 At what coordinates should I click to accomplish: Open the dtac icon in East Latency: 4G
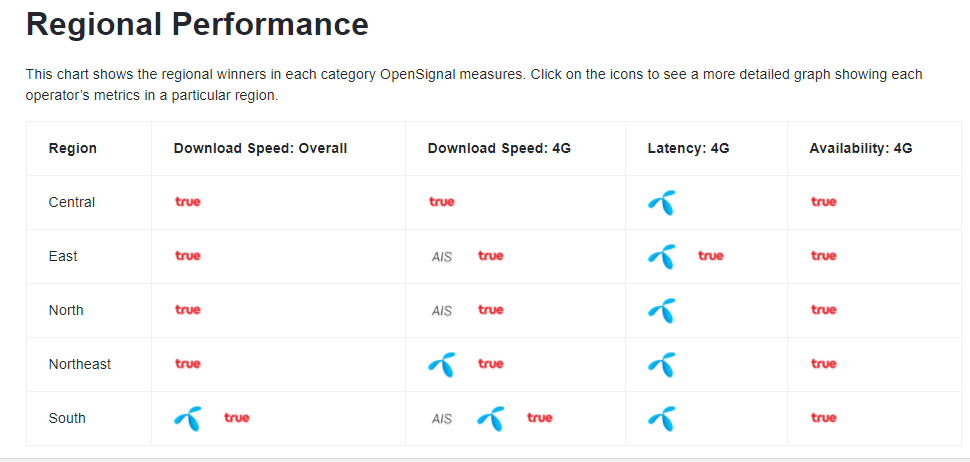661,257
